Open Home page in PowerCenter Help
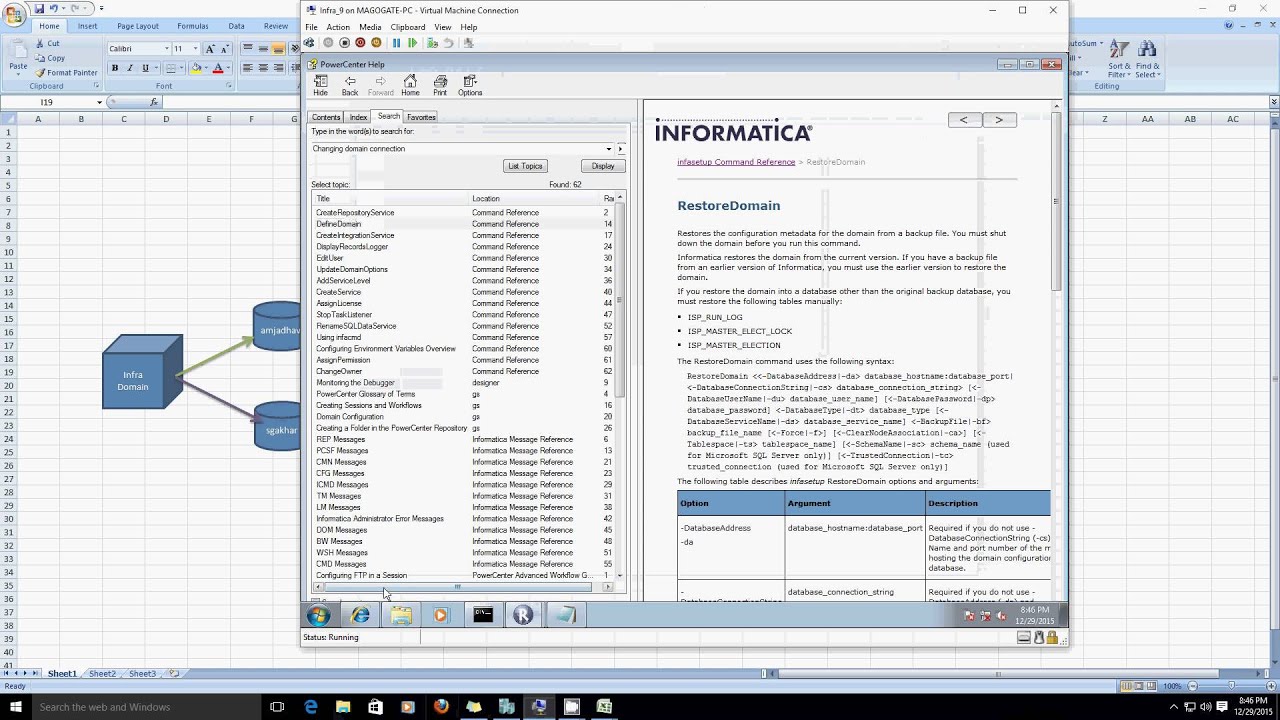Screen dimensions: 1280x720 (410, 86)
